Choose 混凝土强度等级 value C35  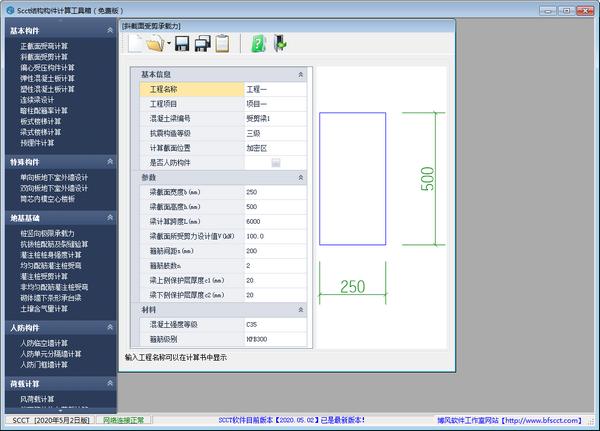(x=275, y=325)
